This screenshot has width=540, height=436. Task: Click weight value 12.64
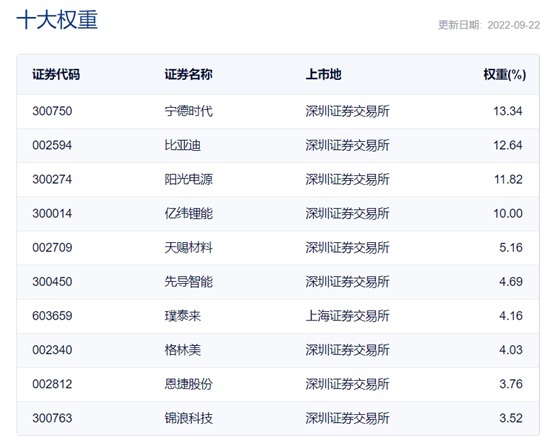click(508, 145)
